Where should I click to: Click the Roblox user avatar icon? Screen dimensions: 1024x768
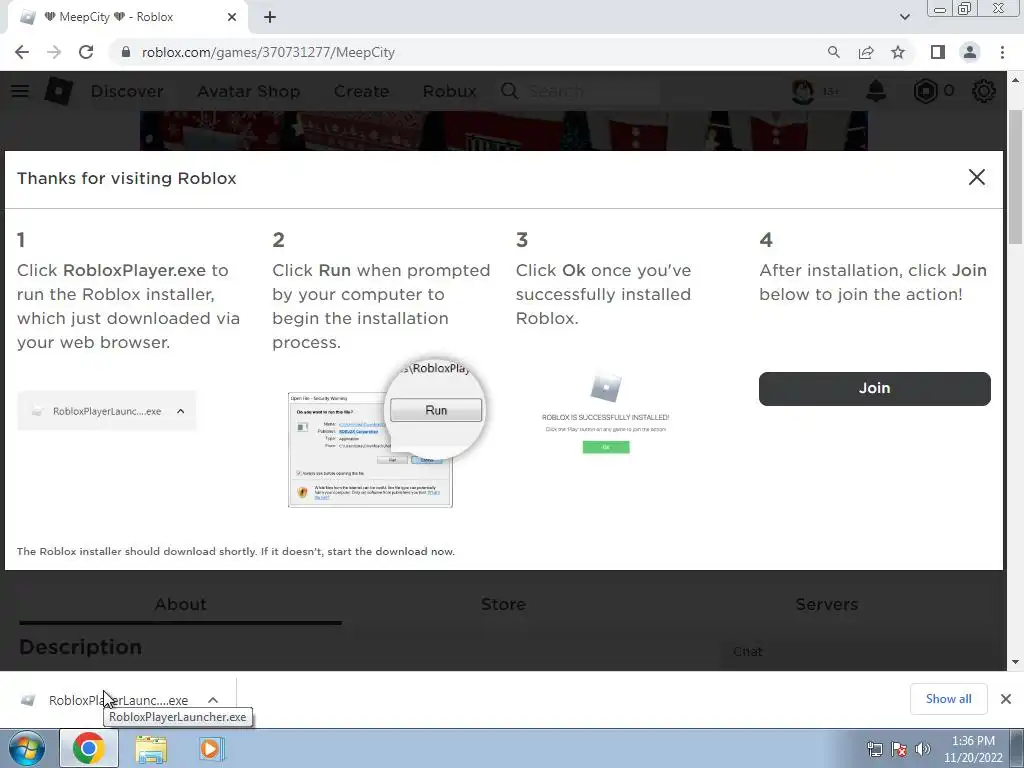(x=803, y=91)
